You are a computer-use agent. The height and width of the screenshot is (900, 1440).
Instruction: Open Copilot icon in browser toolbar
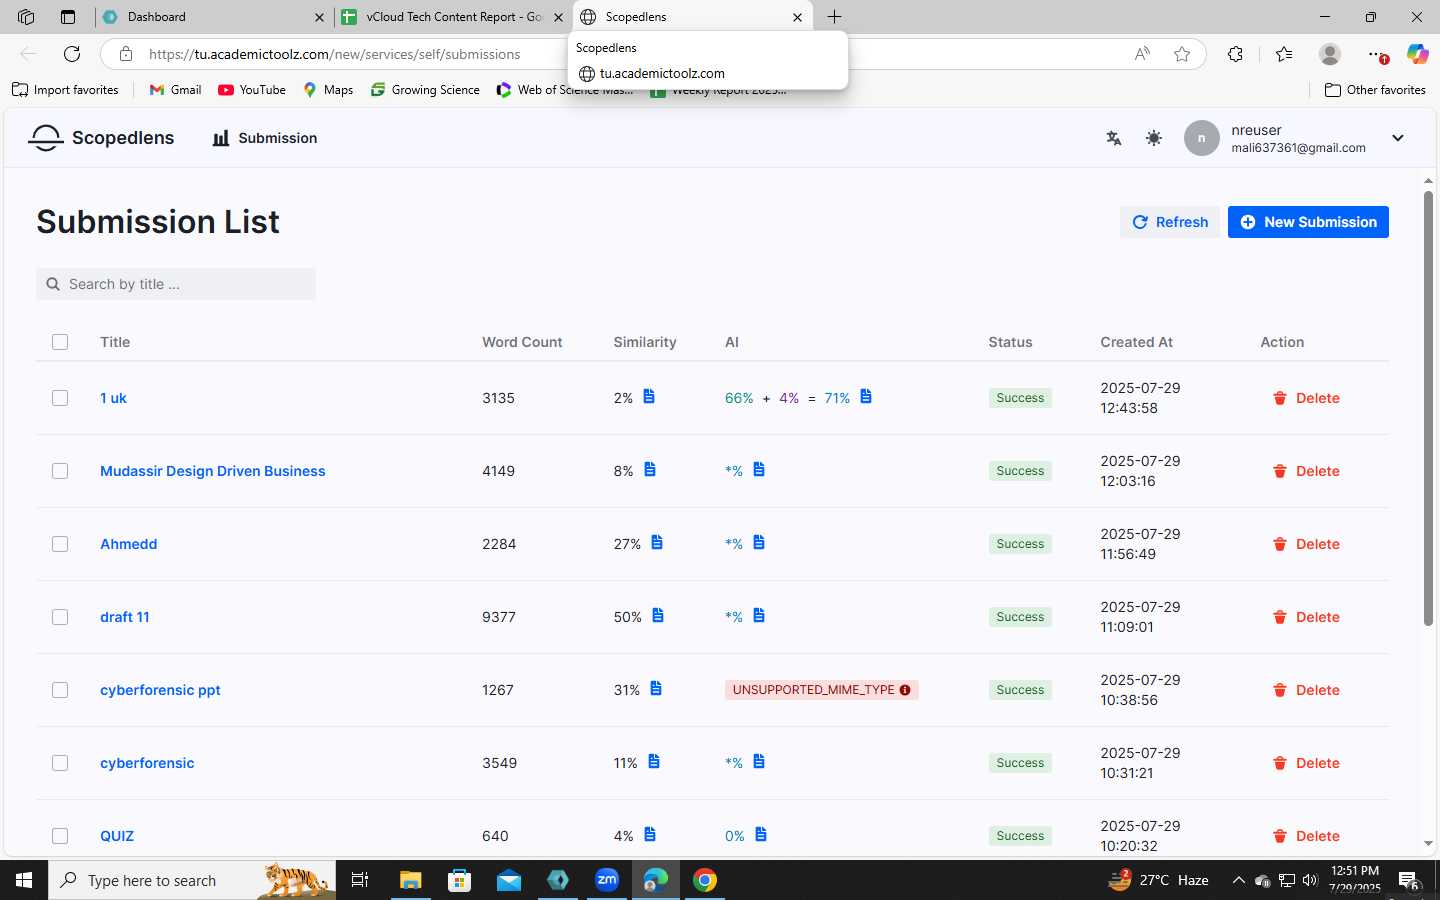coord(1417,54)
